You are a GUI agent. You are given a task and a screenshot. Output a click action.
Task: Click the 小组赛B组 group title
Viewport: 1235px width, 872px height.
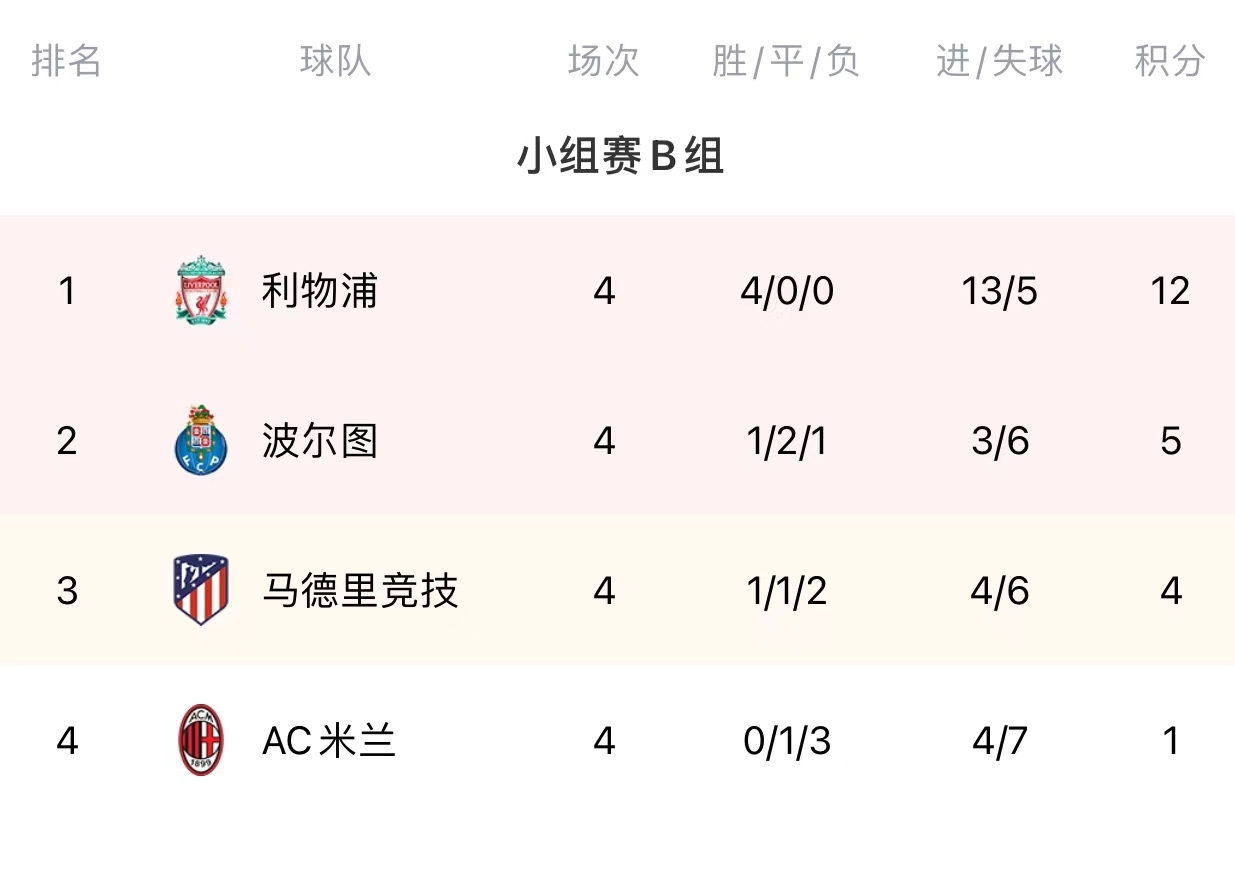pos(619,157)
